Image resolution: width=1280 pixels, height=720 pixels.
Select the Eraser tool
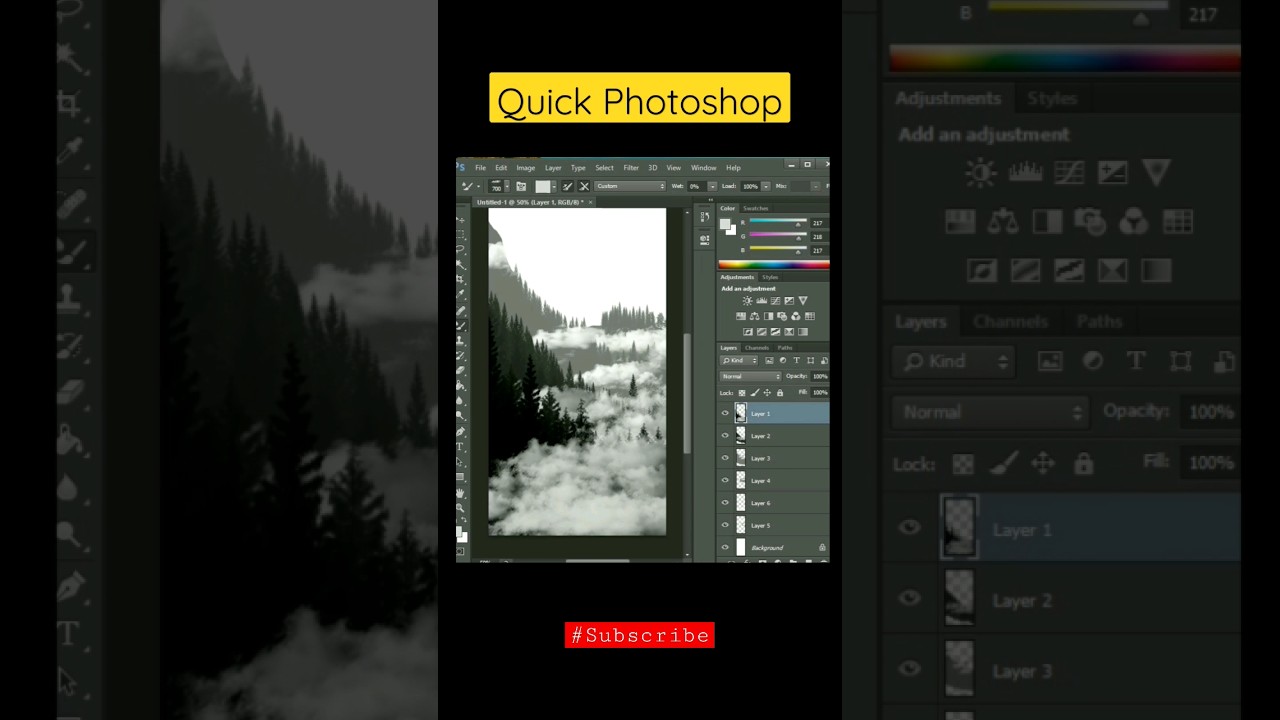click(x=461, y=369)
